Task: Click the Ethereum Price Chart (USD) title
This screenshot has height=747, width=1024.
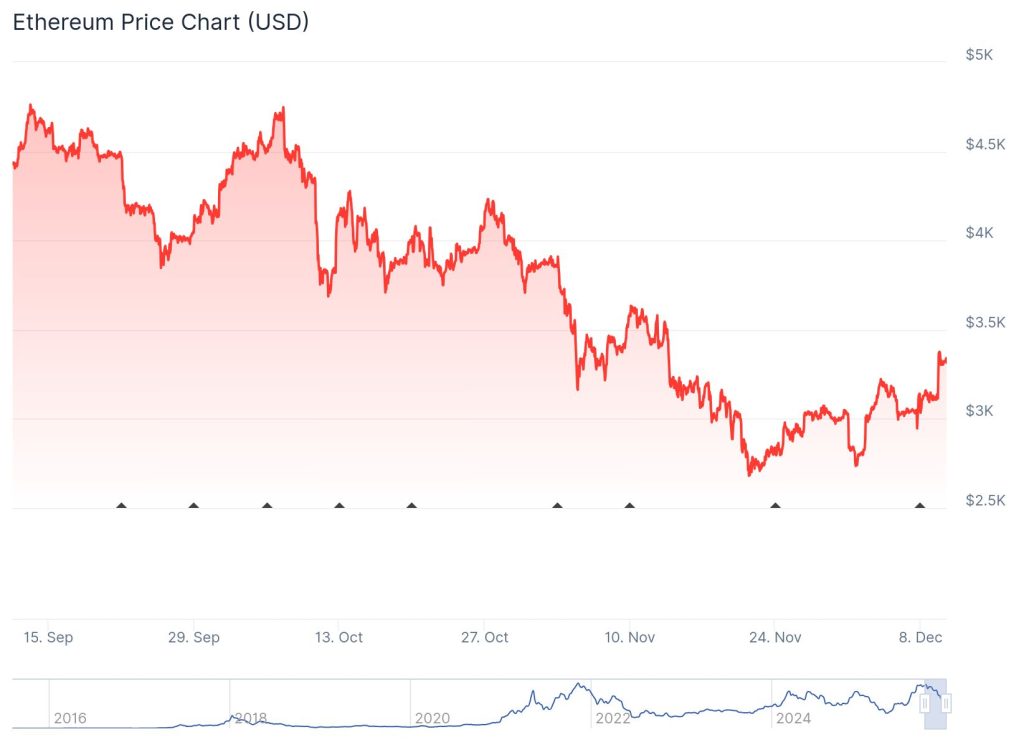Action: (160, 22)
